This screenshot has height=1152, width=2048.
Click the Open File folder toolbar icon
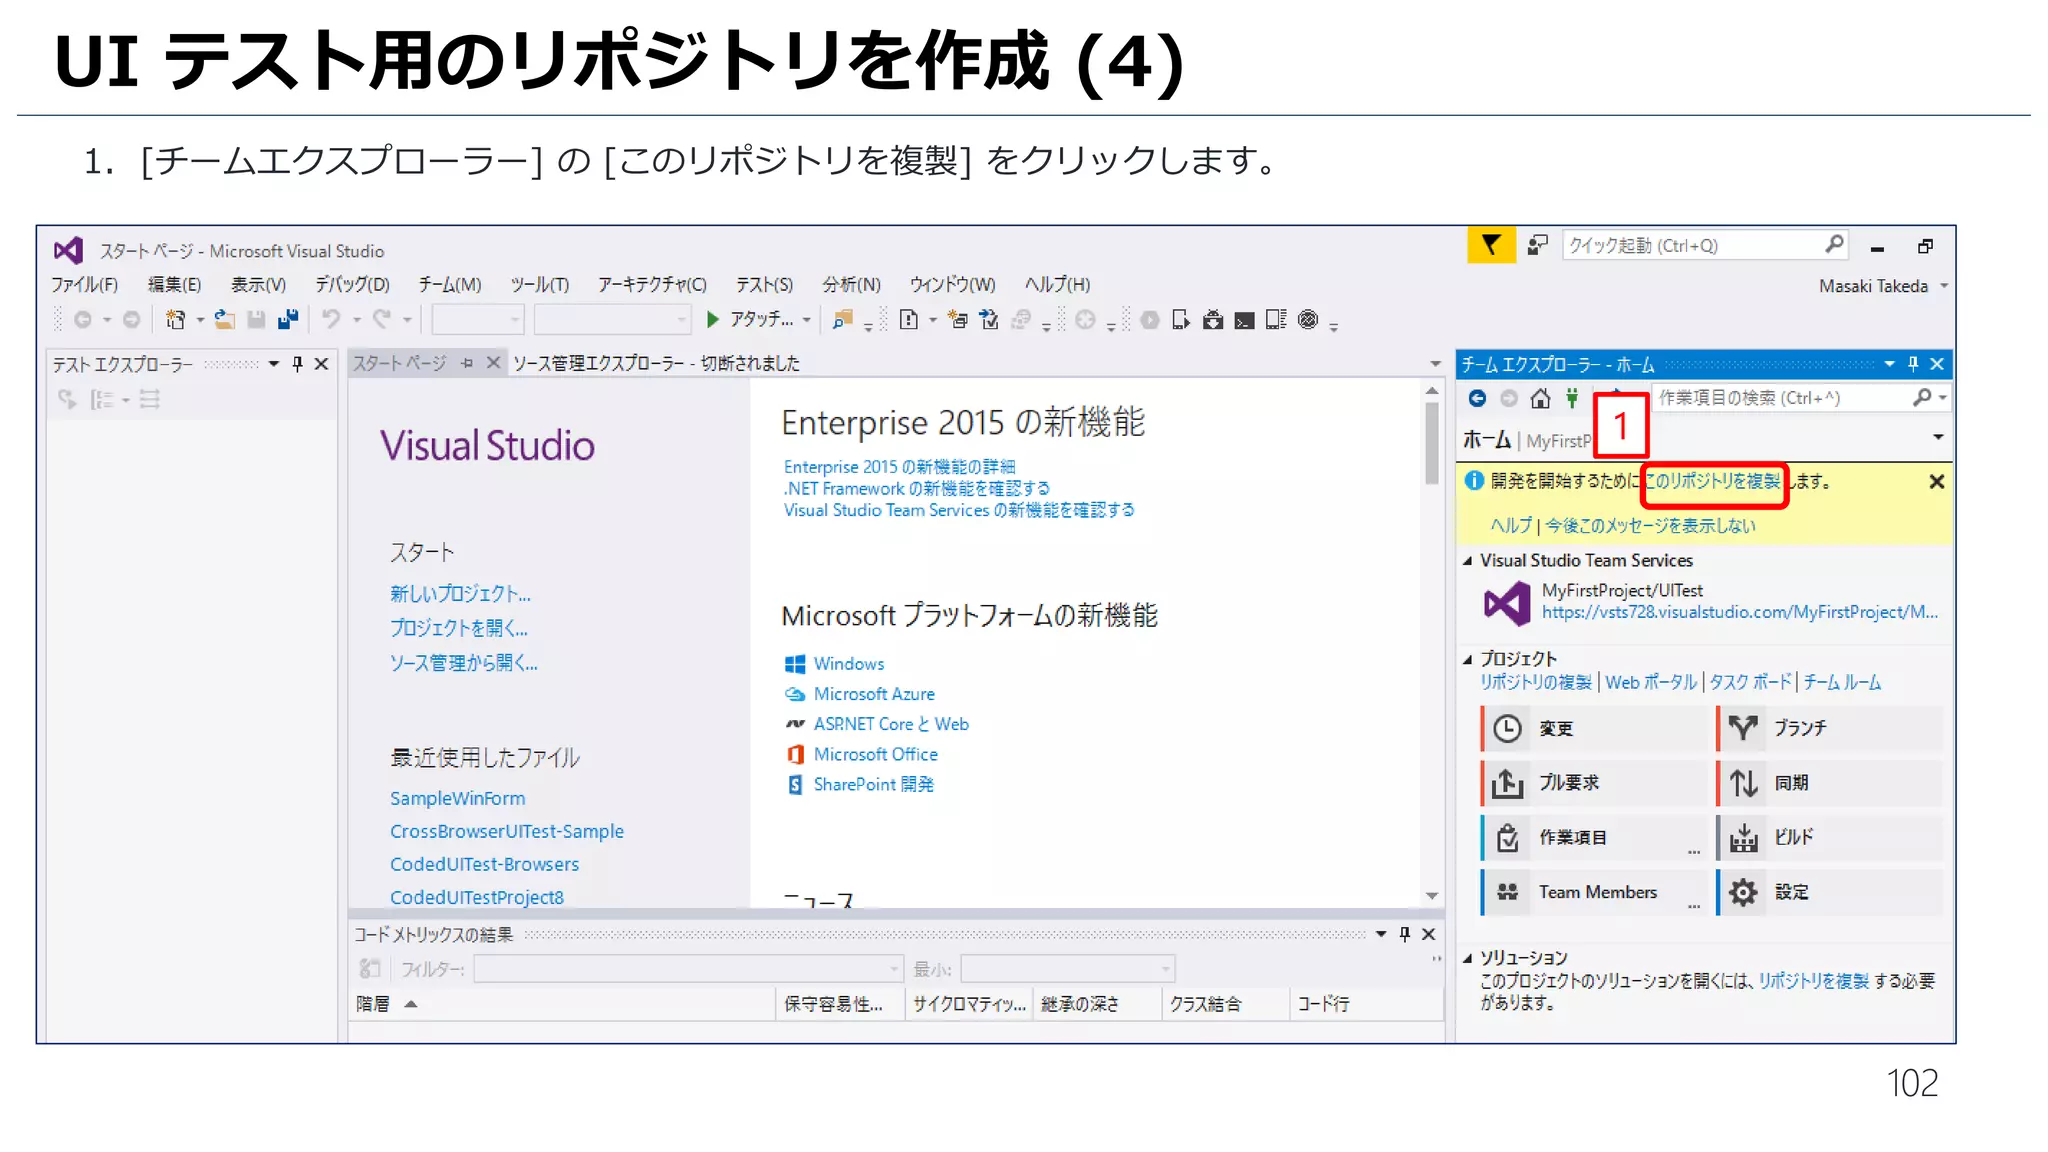point(225,320)
